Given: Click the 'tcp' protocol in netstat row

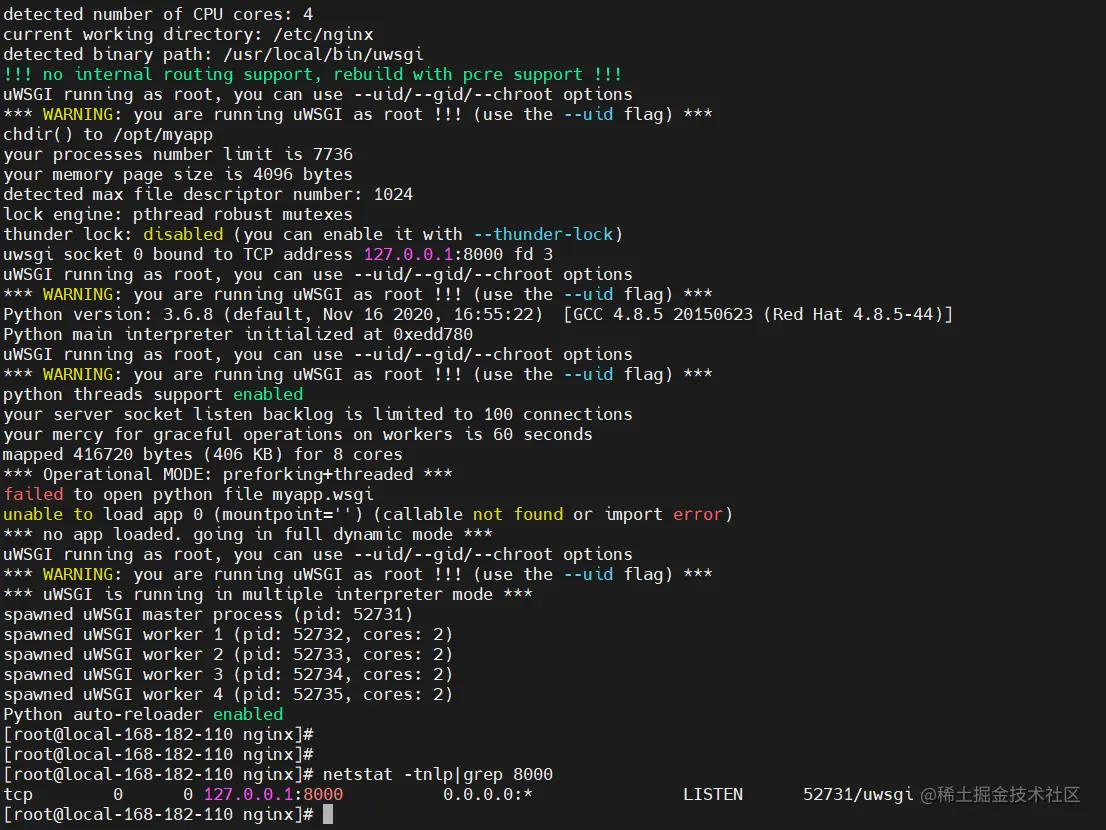Looking at the screenshot, I should pos(18,795).
